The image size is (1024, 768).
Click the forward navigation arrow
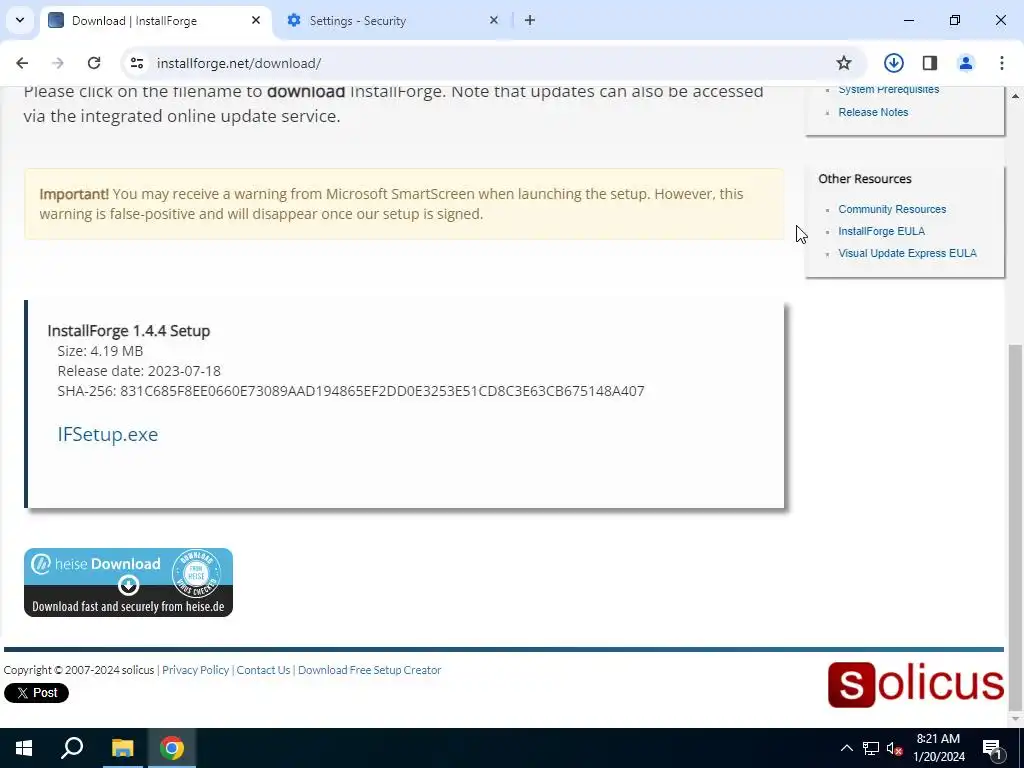[58, 63]
